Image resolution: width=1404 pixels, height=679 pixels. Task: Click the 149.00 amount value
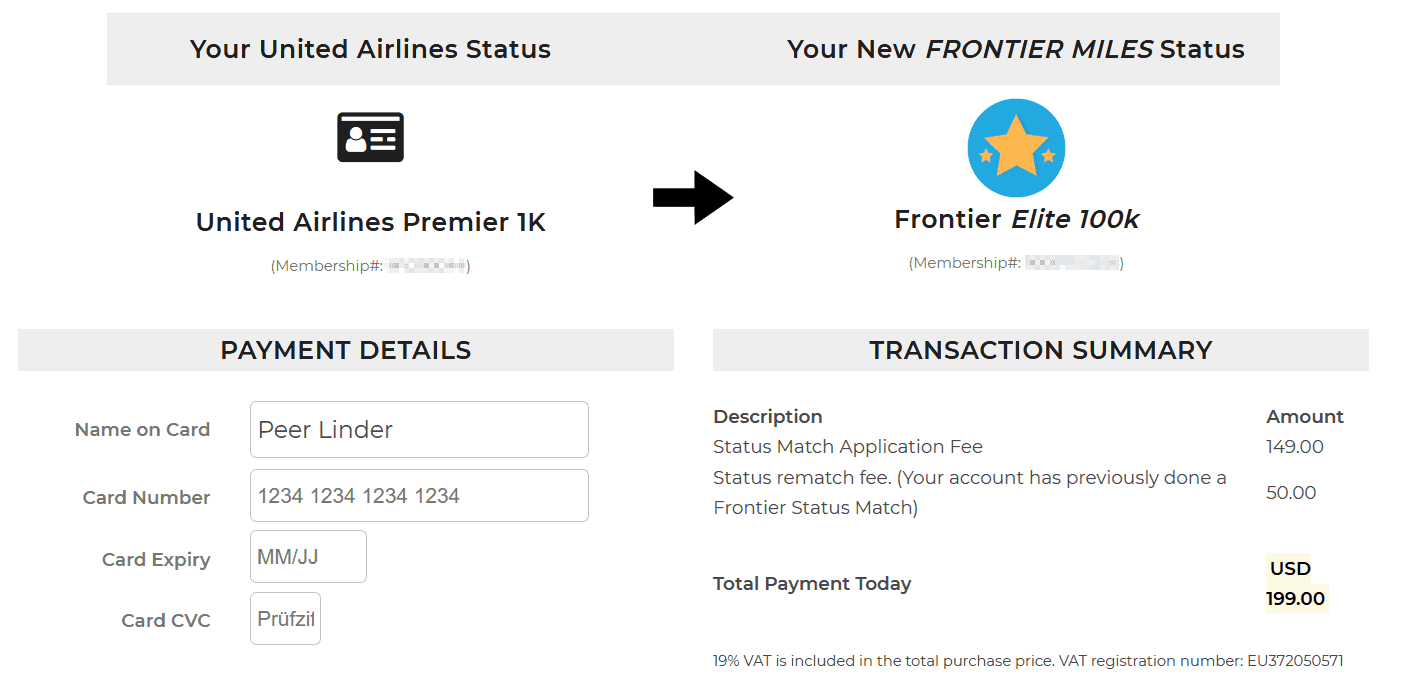pyautogui.click(x=1294, y=447)
